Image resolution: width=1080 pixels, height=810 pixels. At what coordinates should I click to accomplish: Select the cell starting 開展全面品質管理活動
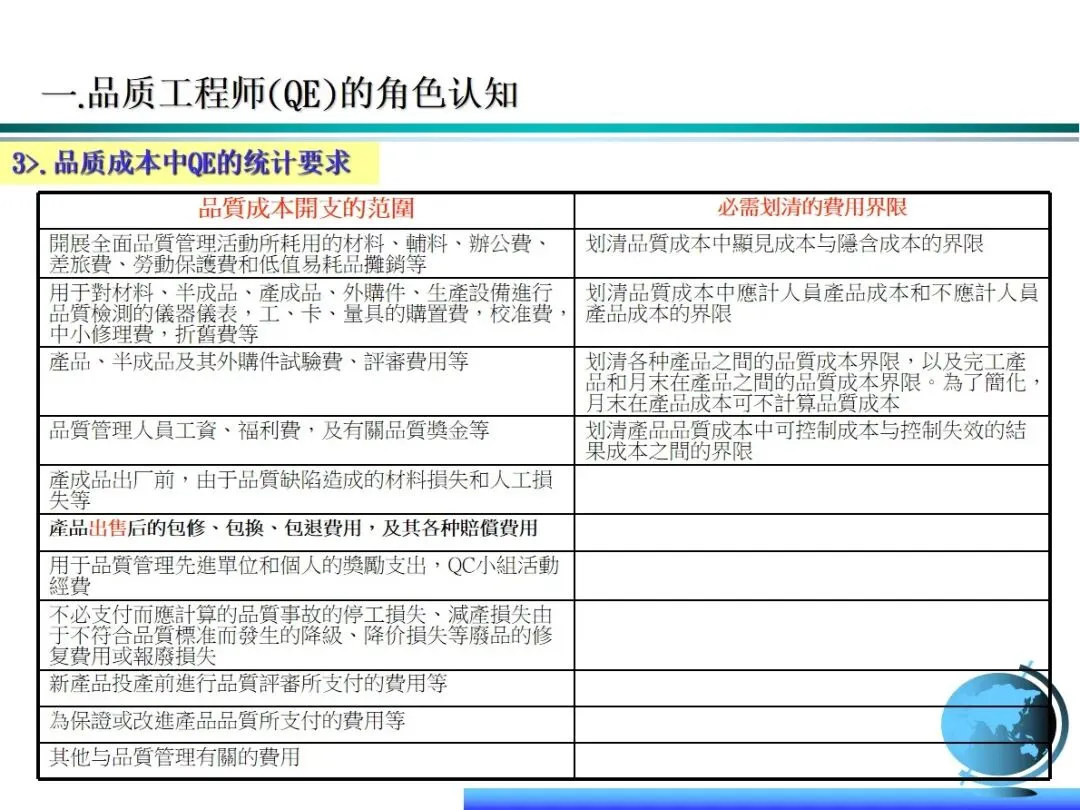[x=307, y=253]
